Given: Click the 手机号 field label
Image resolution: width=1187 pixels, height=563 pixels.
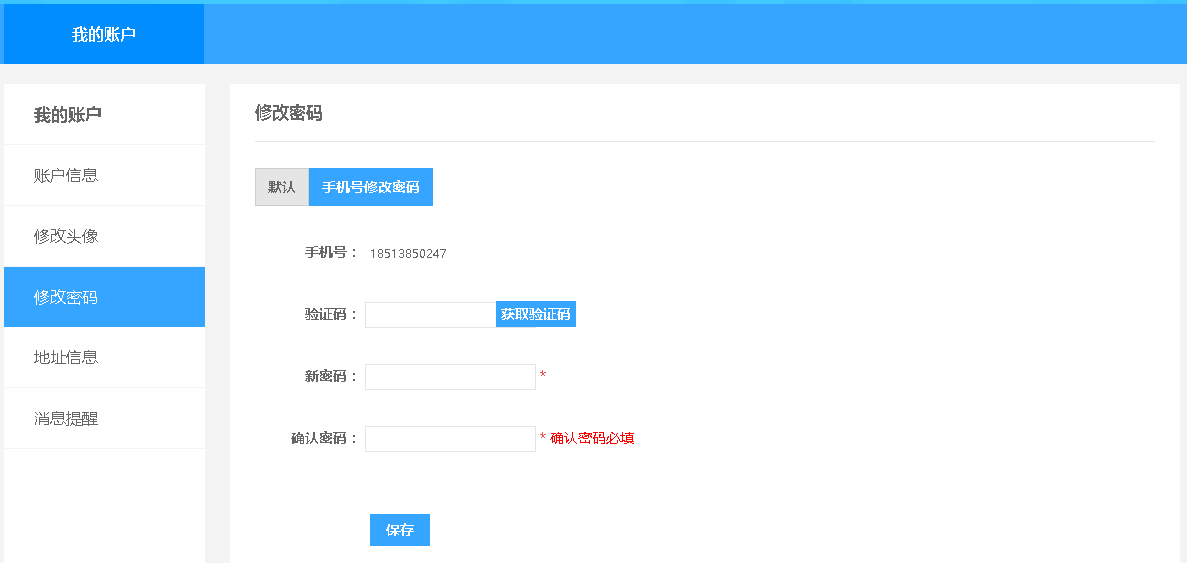Looking at the screenshot, I should click(330, 253).
